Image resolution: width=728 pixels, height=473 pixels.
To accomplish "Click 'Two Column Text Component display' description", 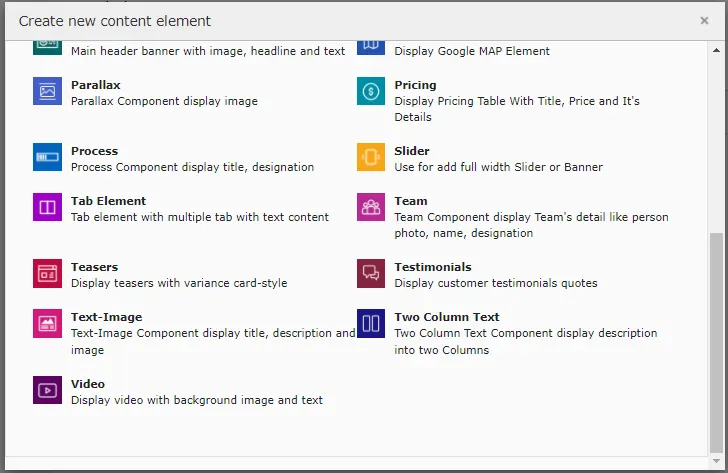I will click(526, 341).
